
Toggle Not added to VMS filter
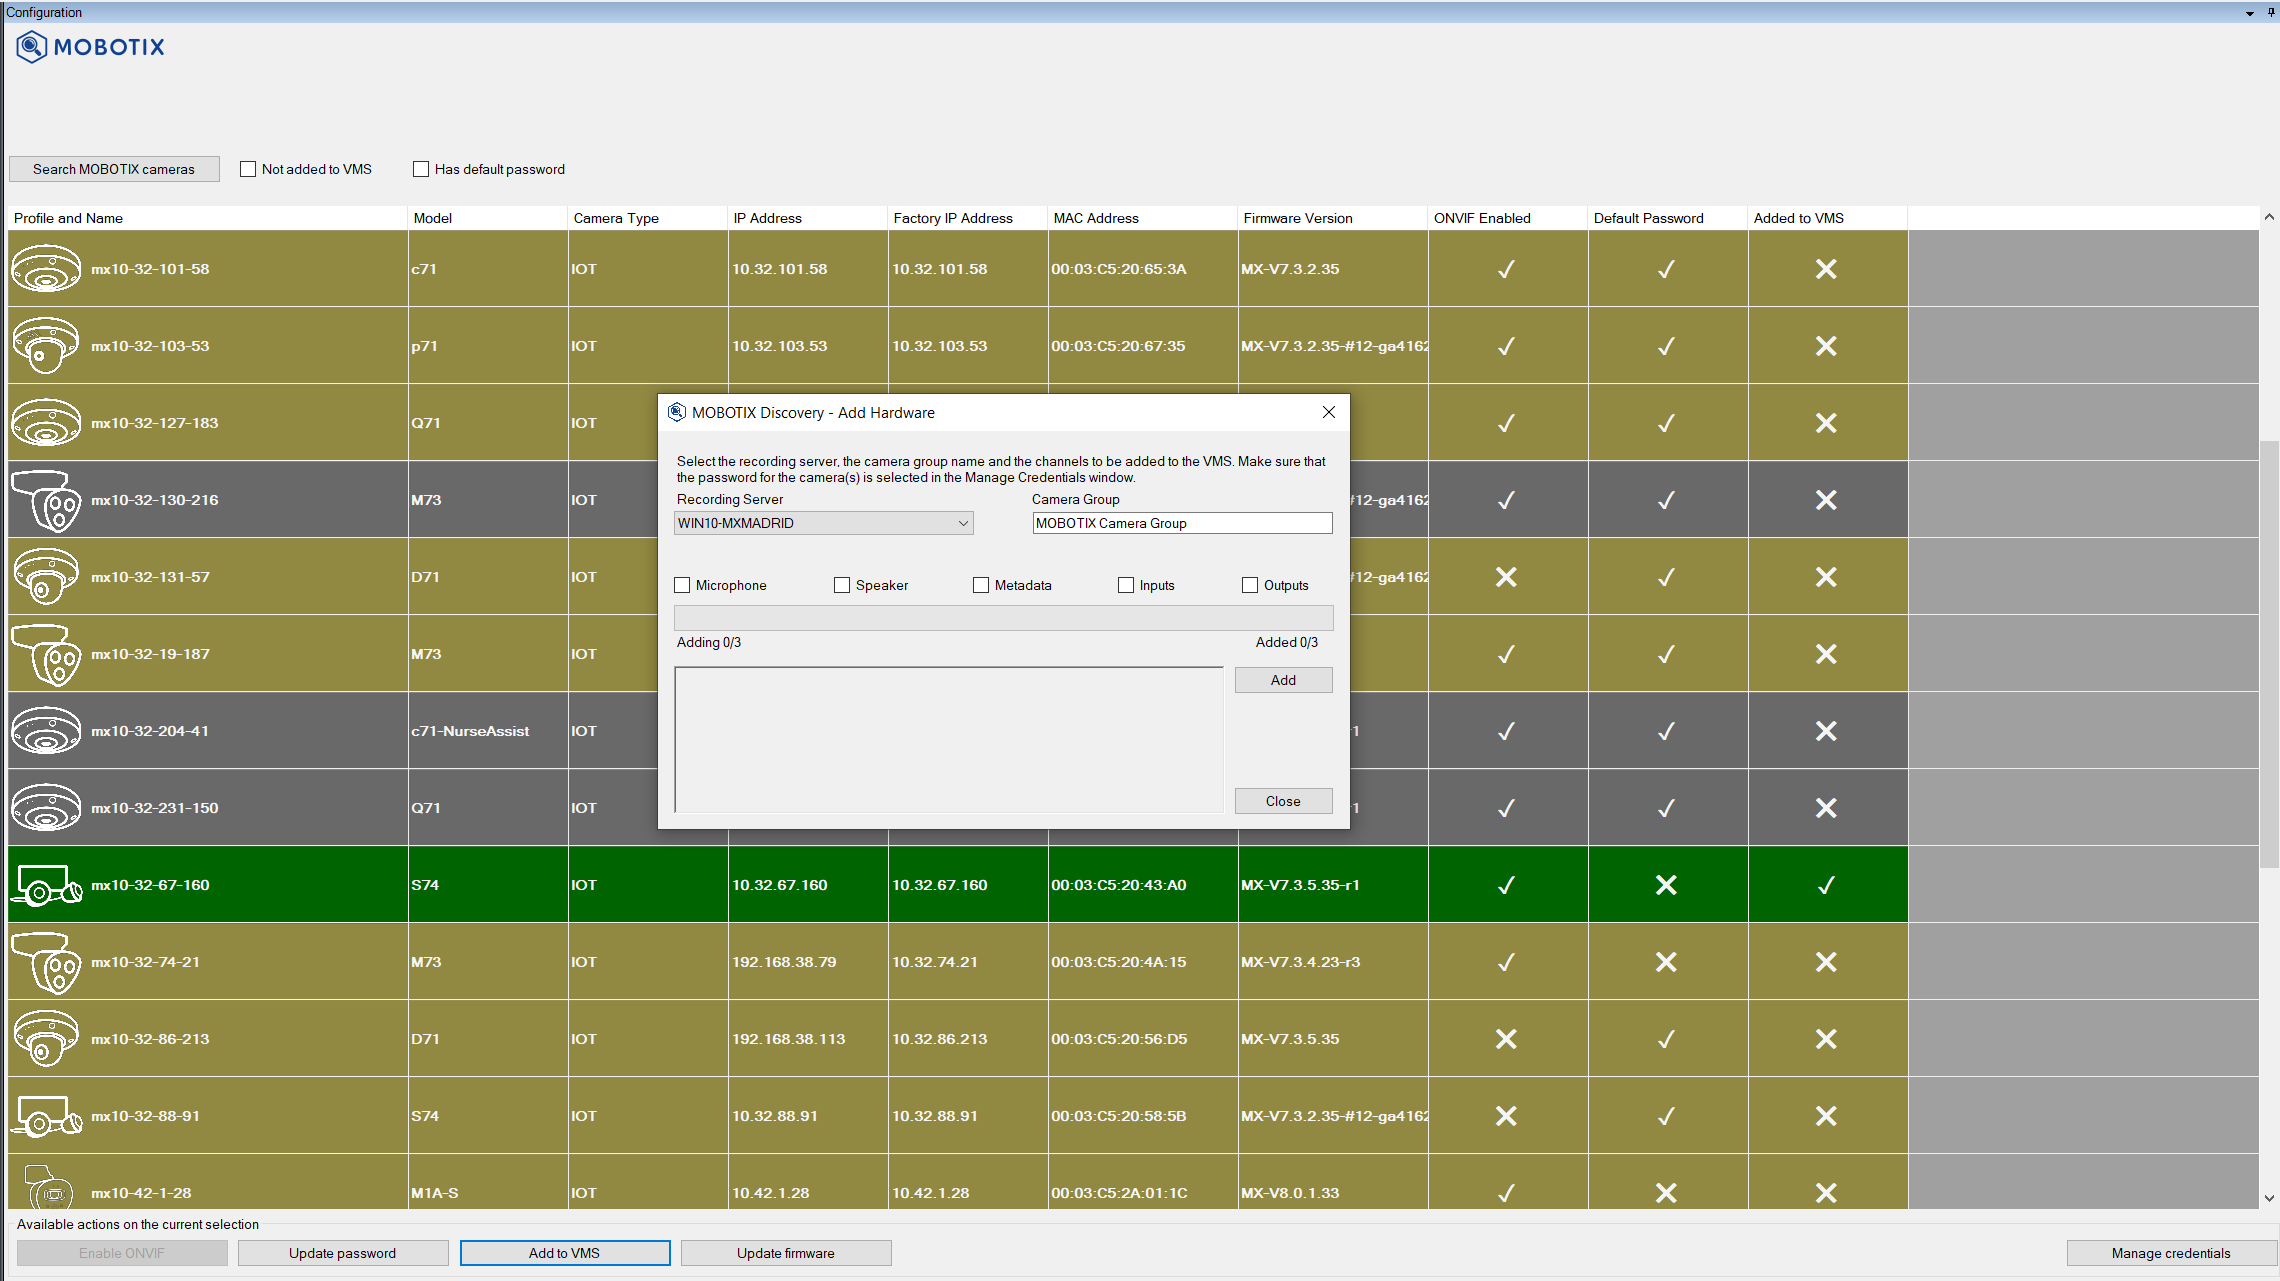pos(248,169)
